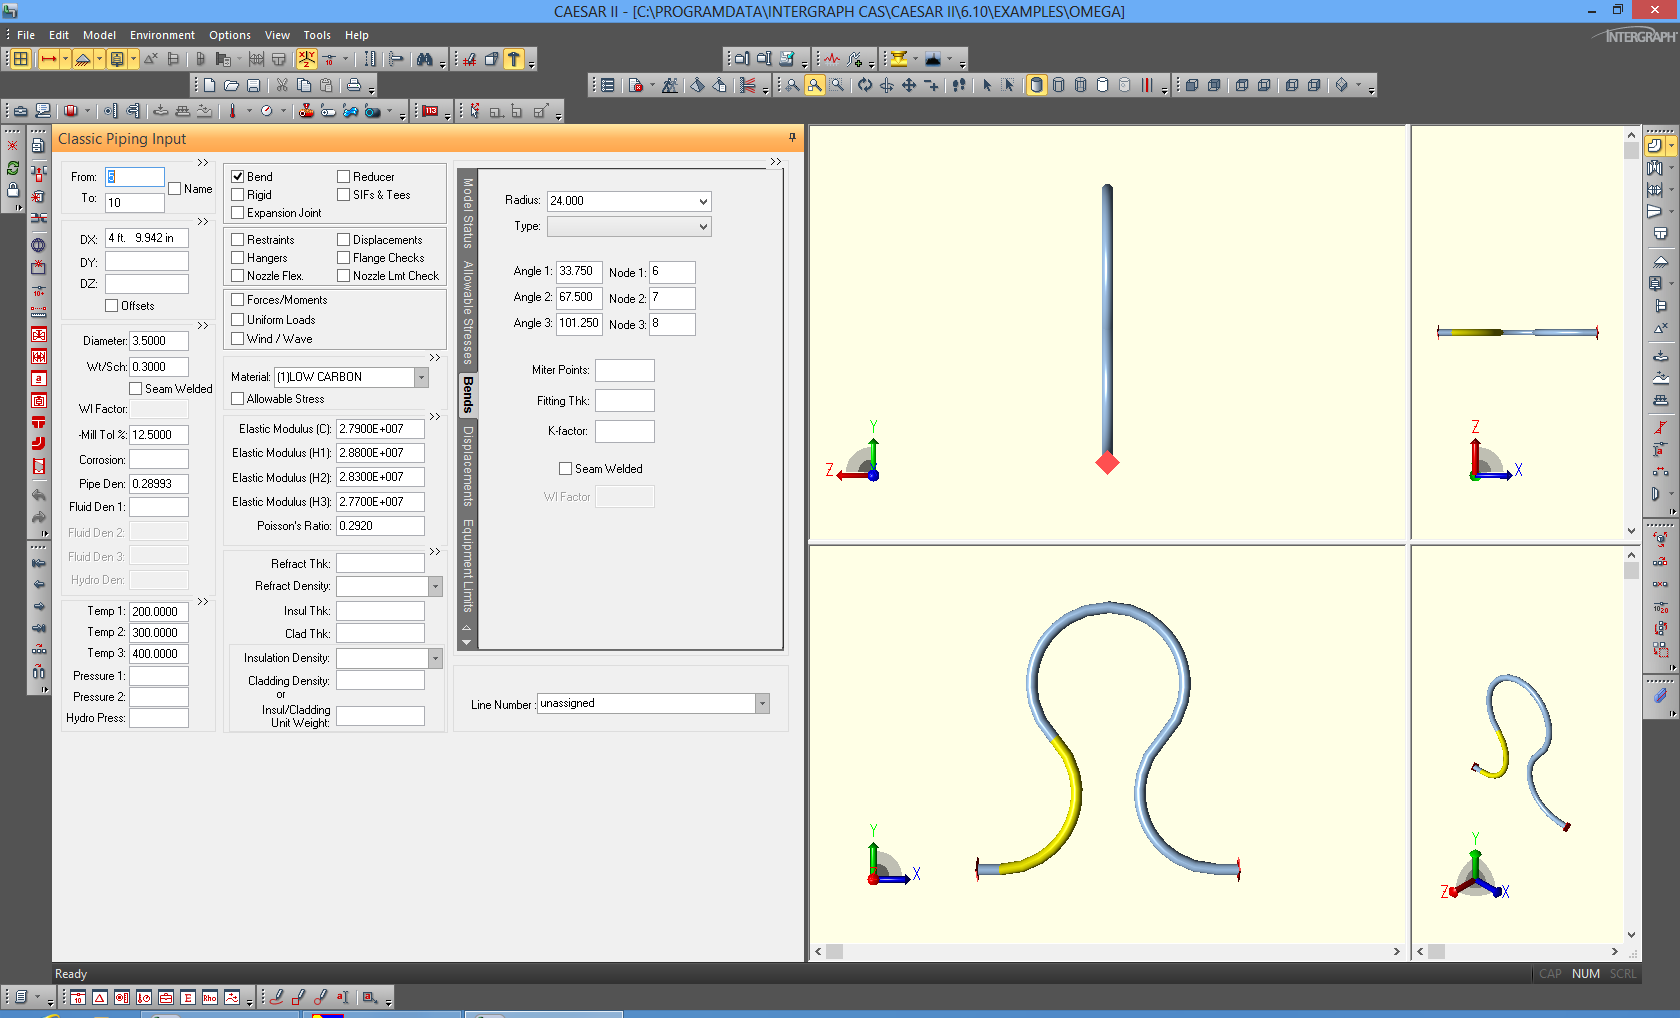Click the Options menu
The height and width of the screenshot is (1018, 1680).
point(230,35)
